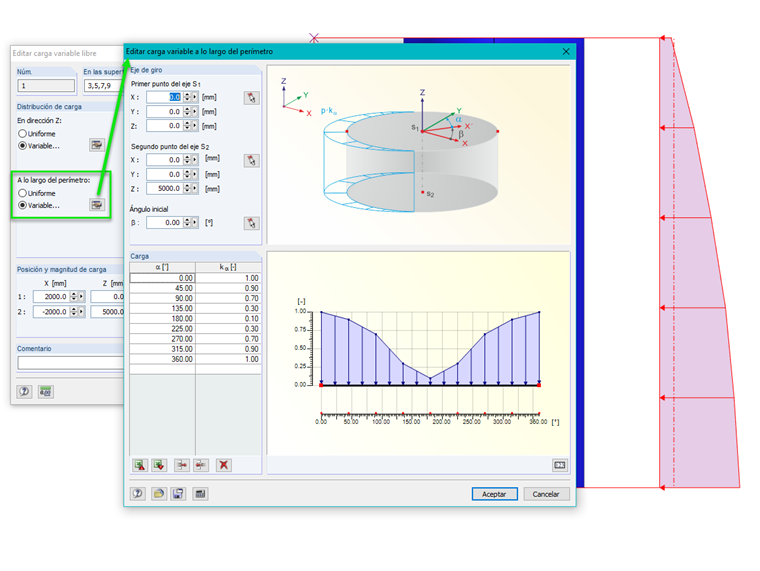The image size is (760, 571).
Task: Click position 2 X field -2000.0
Action: [x=51, y=312]
